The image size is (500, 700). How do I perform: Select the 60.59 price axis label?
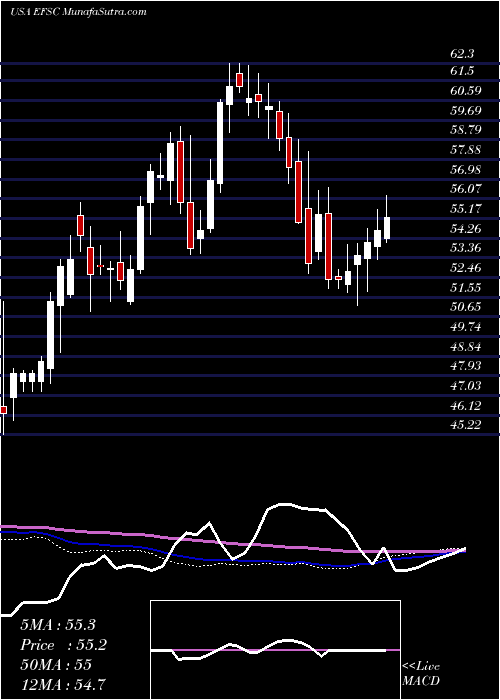466,91
